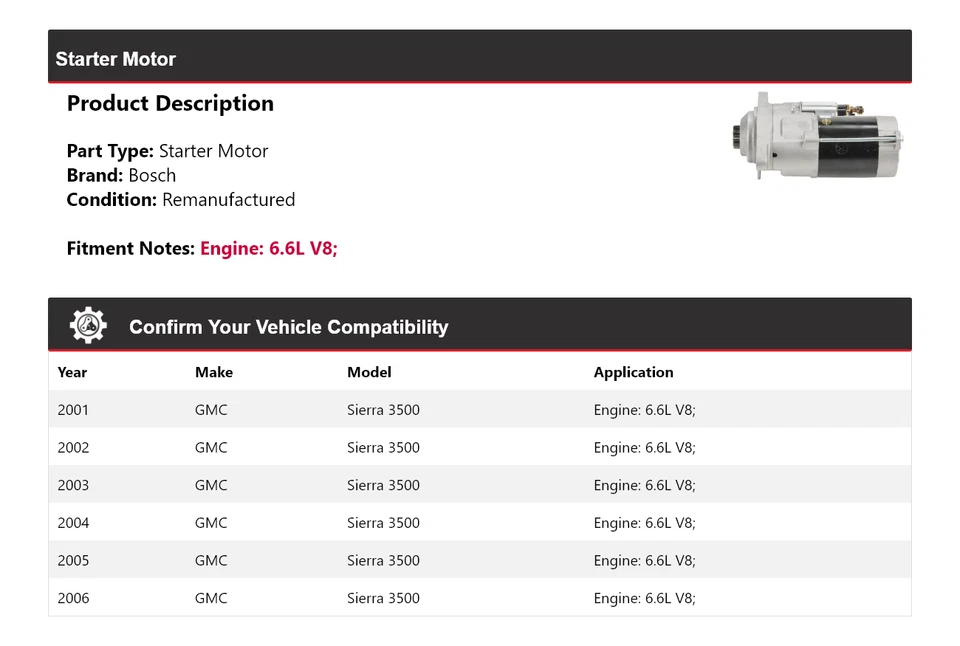Click the Application column header
960x646 pixels.
pos(633,372)
